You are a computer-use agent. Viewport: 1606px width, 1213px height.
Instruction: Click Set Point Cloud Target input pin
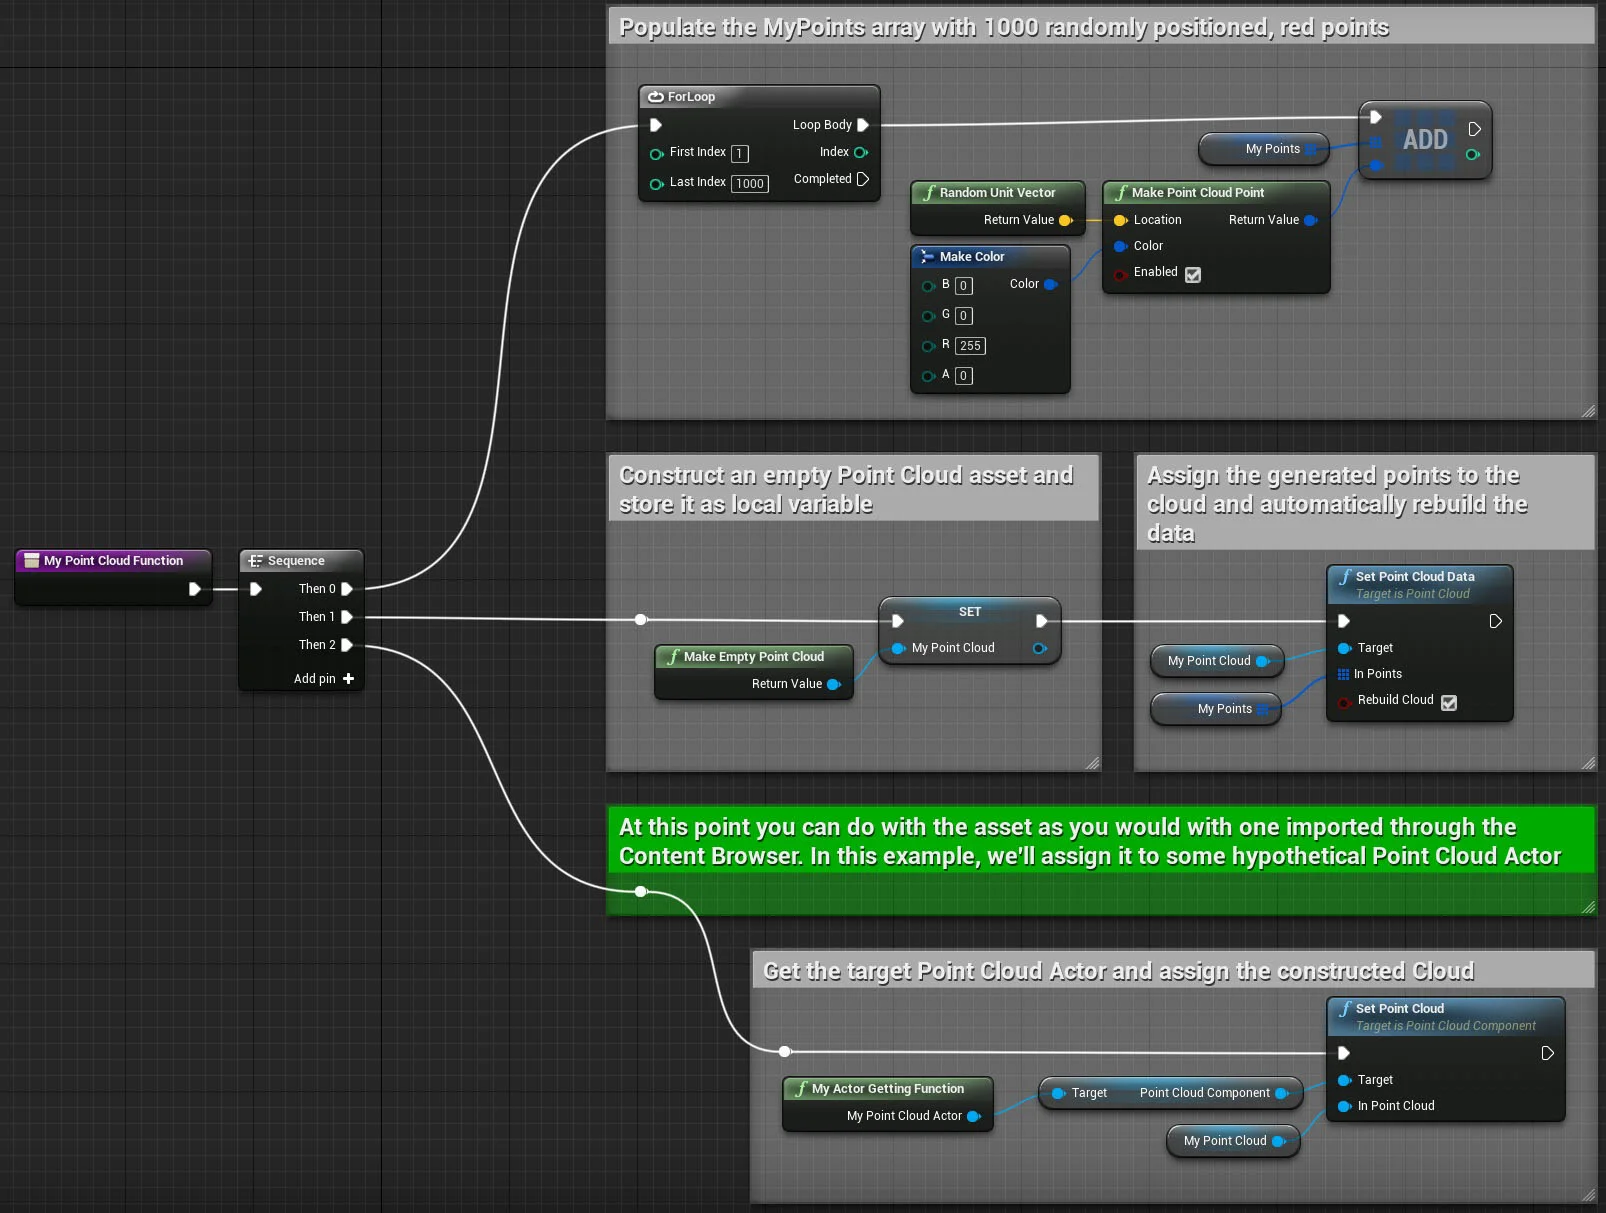pyautogui.click(x=1344, y=1080)
